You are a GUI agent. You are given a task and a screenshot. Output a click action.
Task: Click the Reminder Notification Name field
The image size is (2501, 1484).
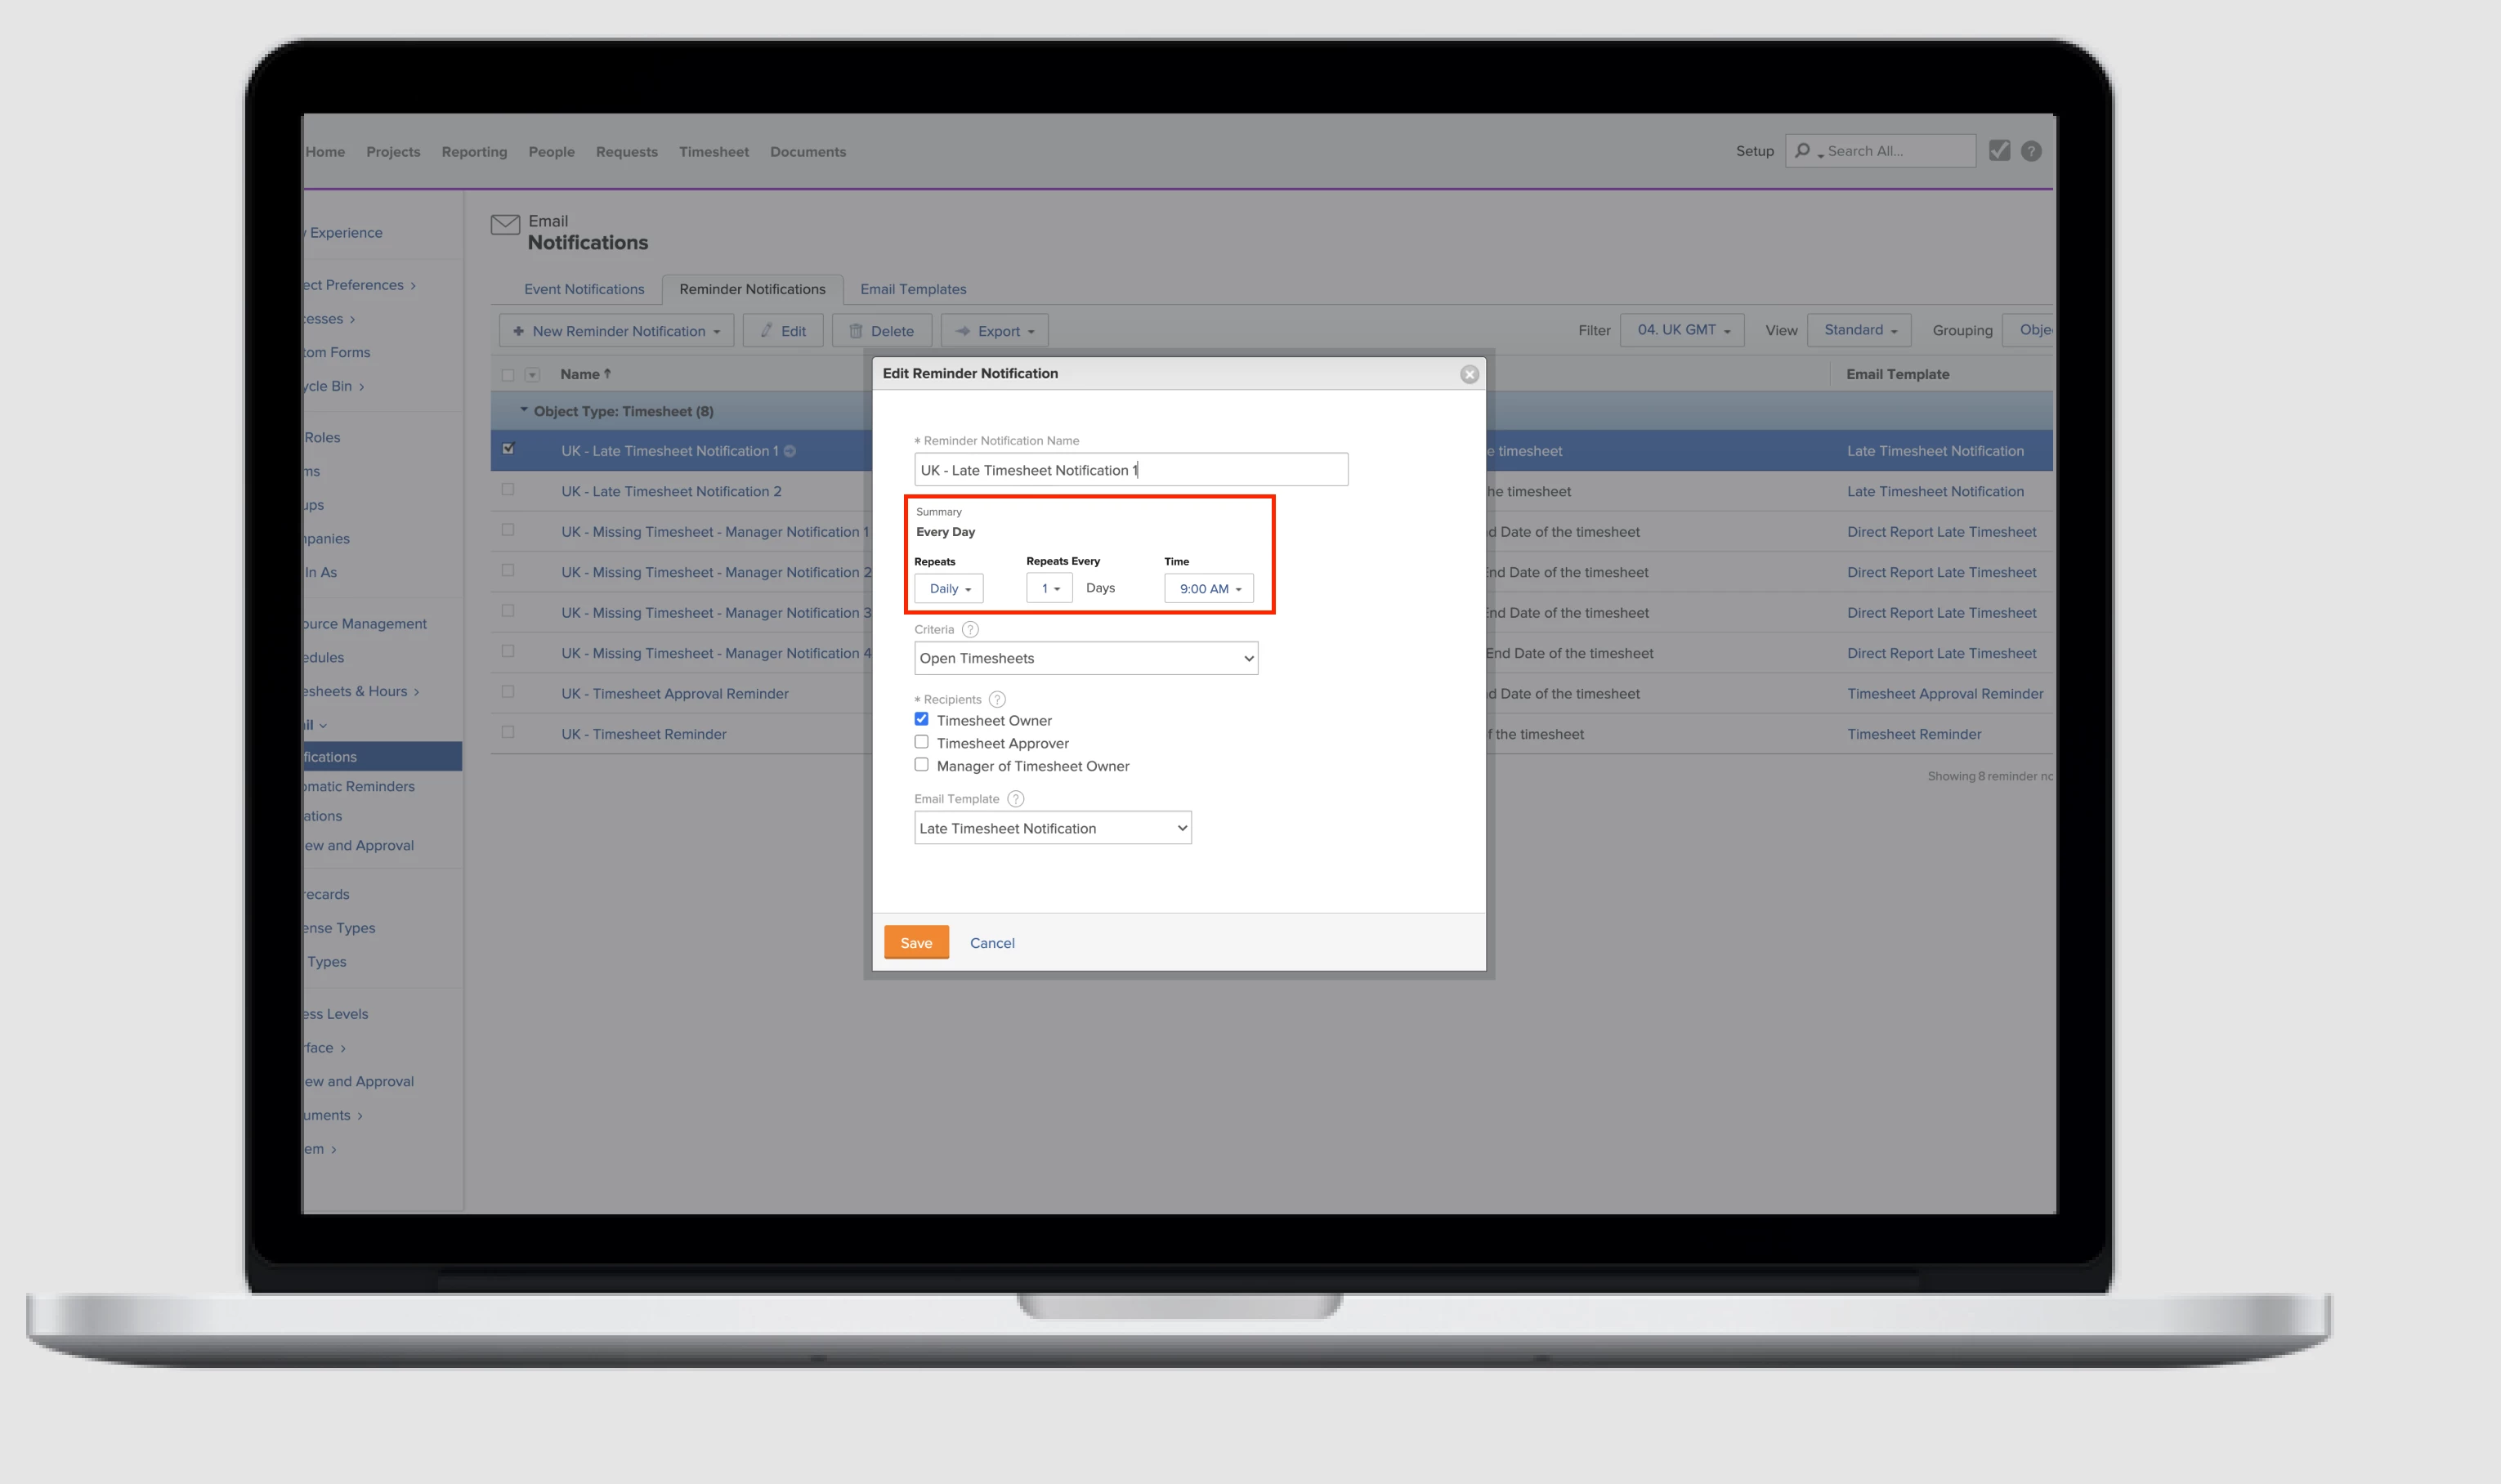[x=1130, y=470]
